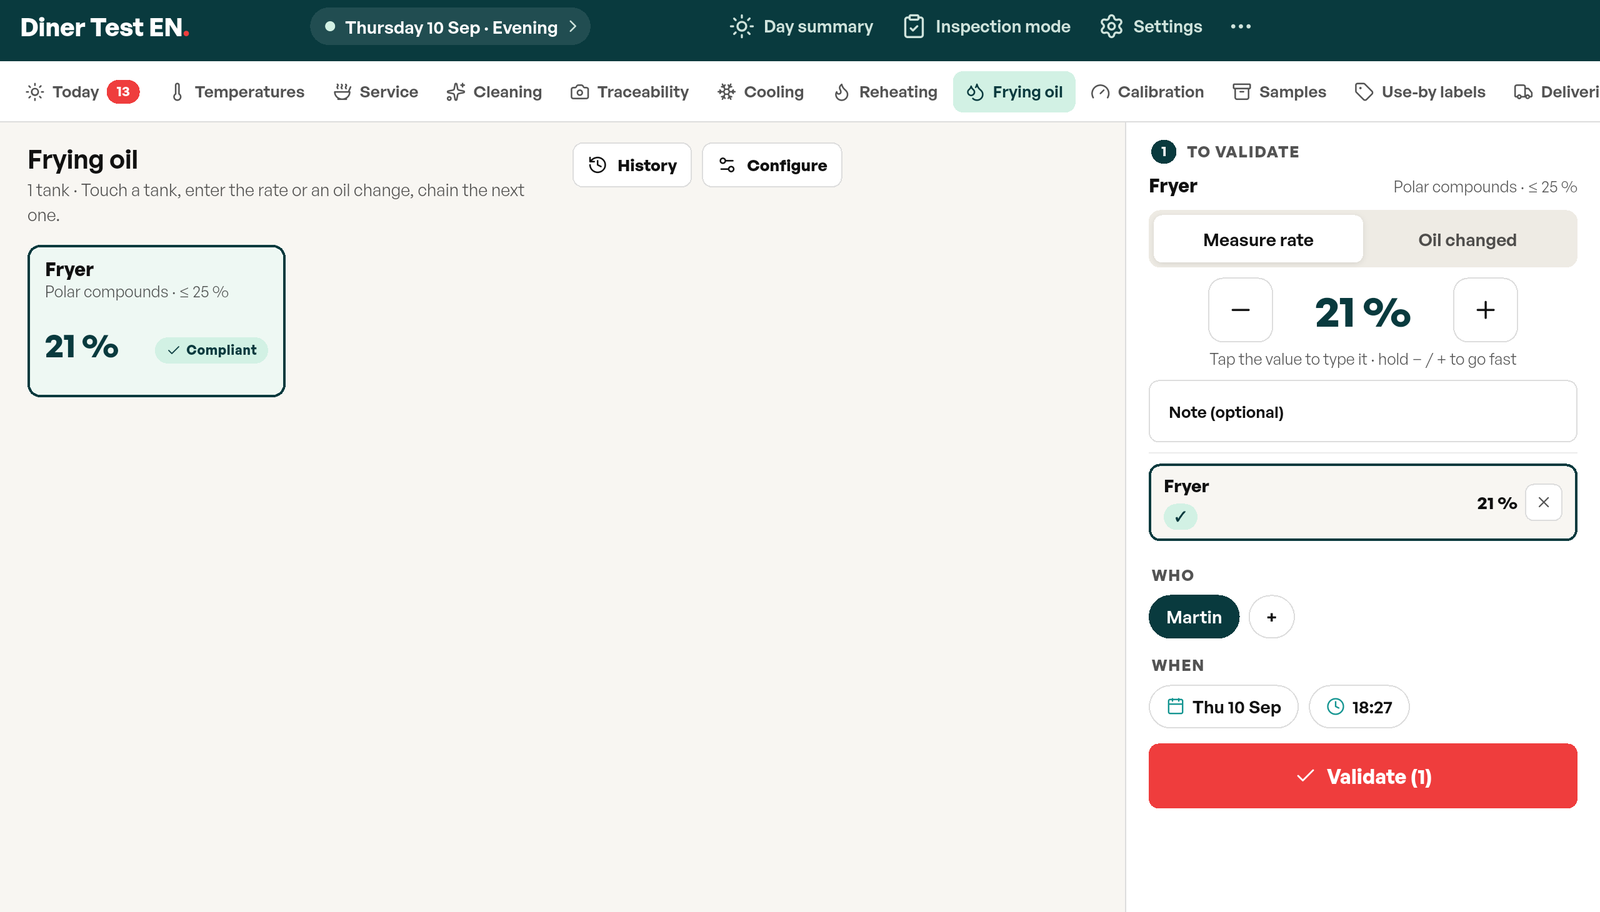The height and width of the screenshot is (912, 1600).
Task: Expand the Thursday 10 Sep Evening selector
Action: [x=450, y=27]
